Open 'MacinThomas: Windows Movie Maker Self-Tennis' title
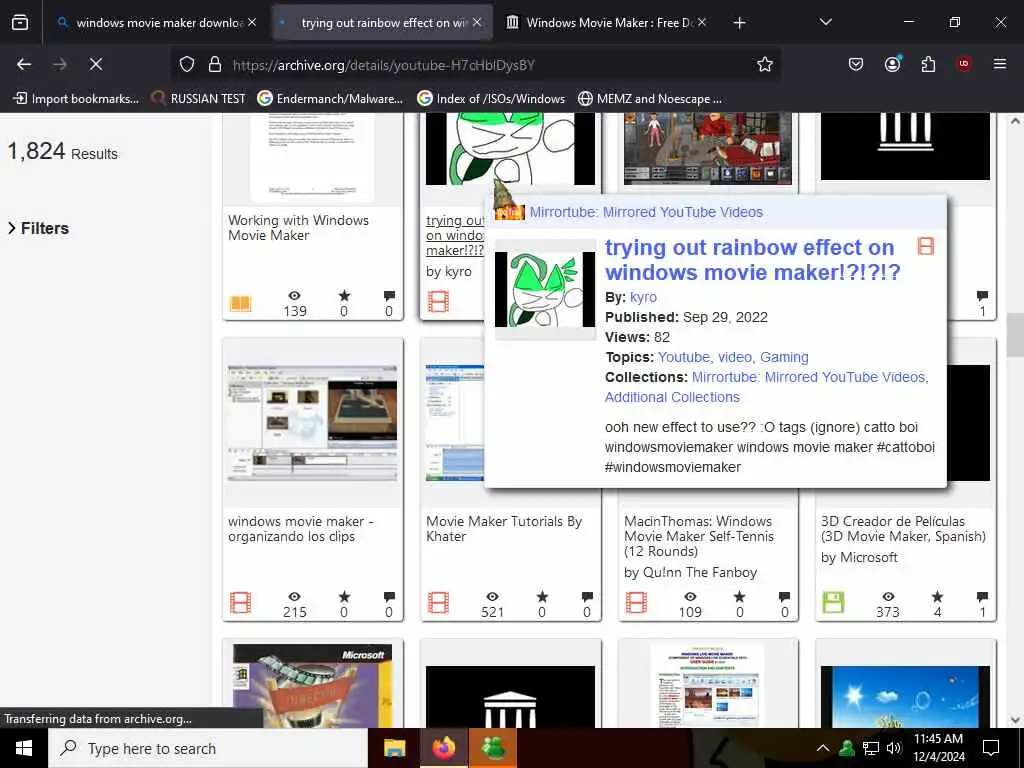 pos(699,536)
